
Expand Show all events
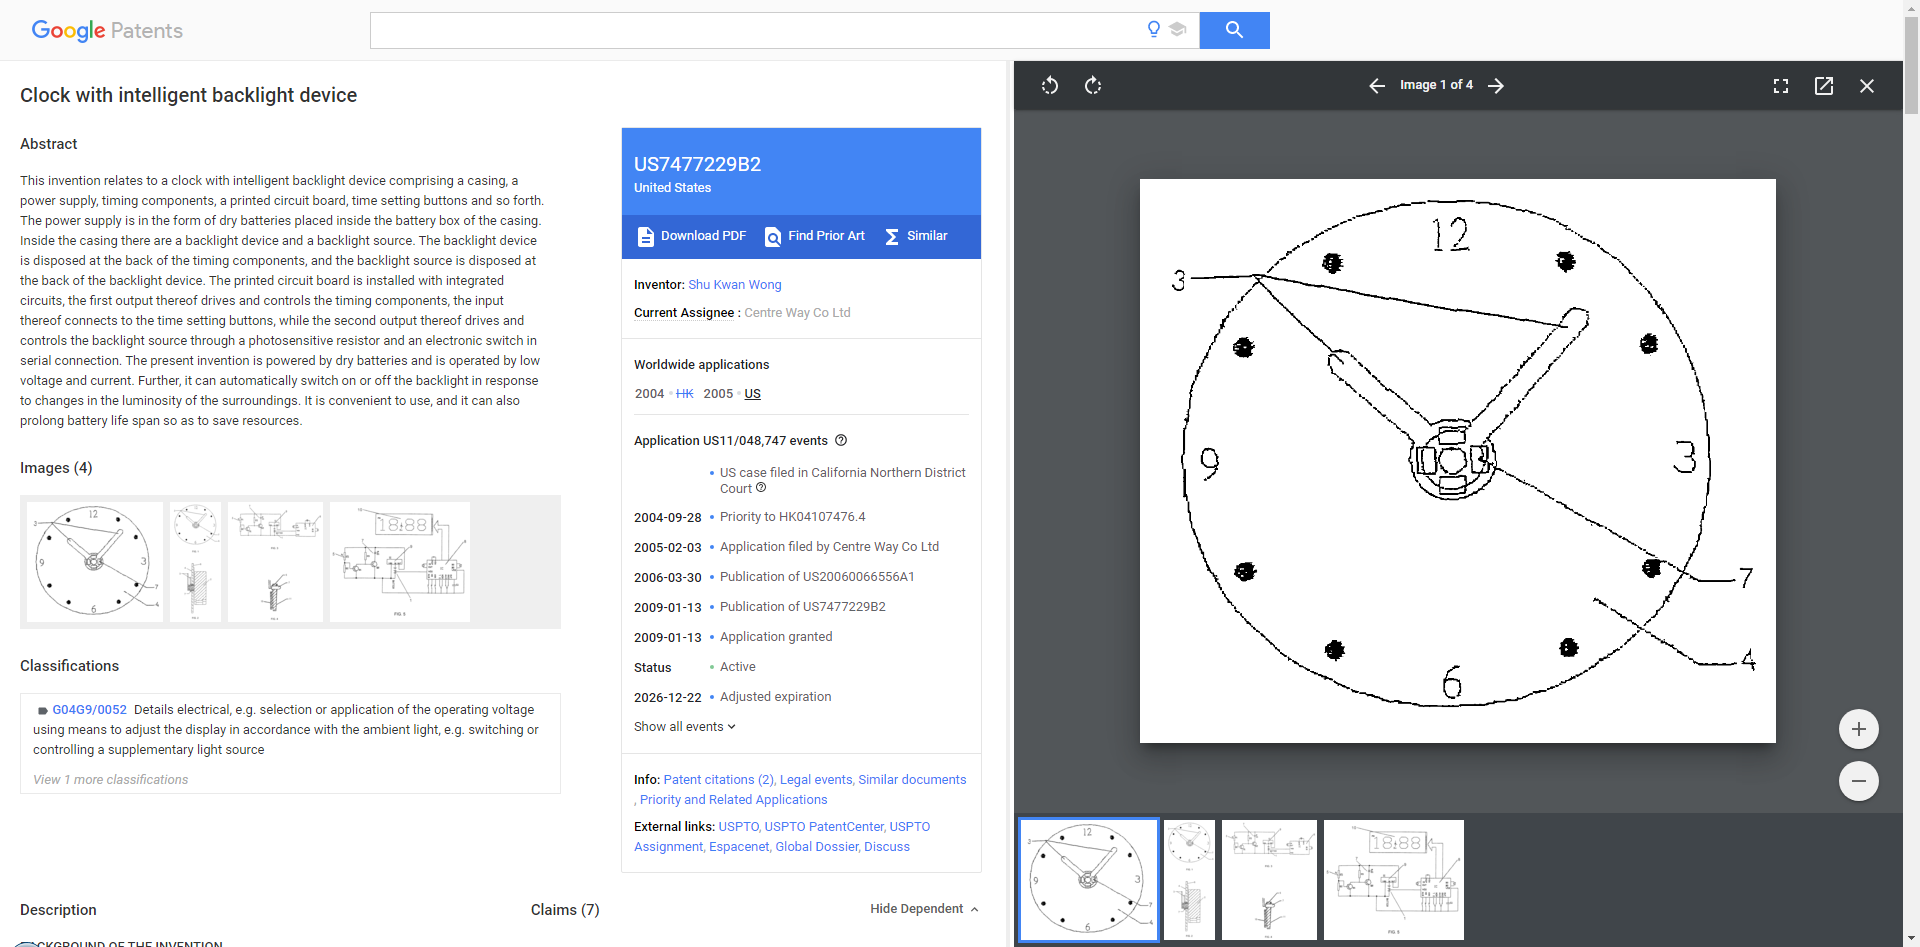(x=684, y=727)
